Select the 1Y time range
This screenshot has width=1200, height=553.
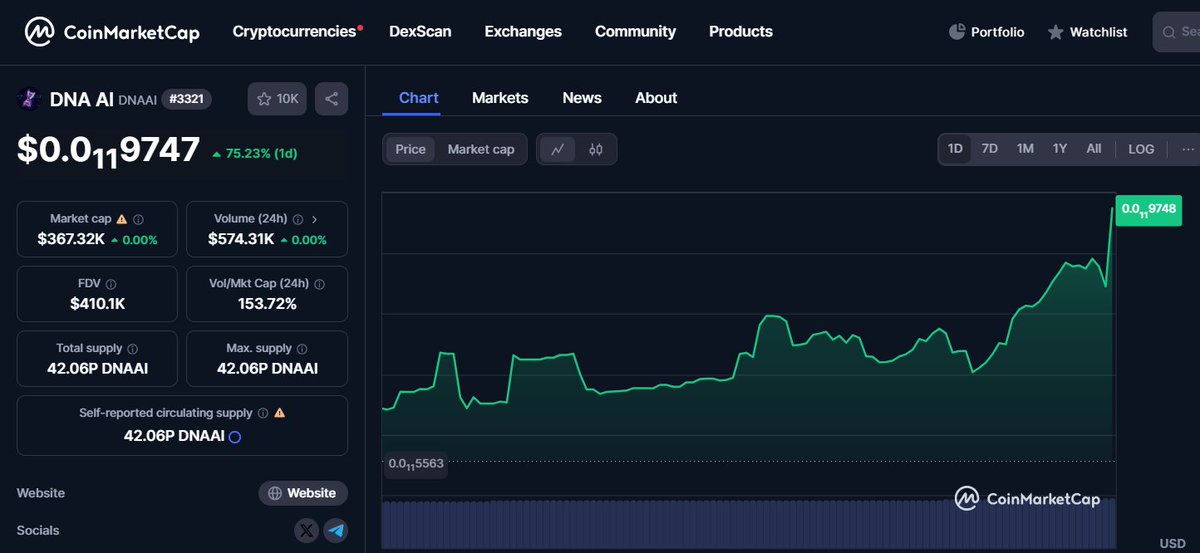[x=1060, y=149]
